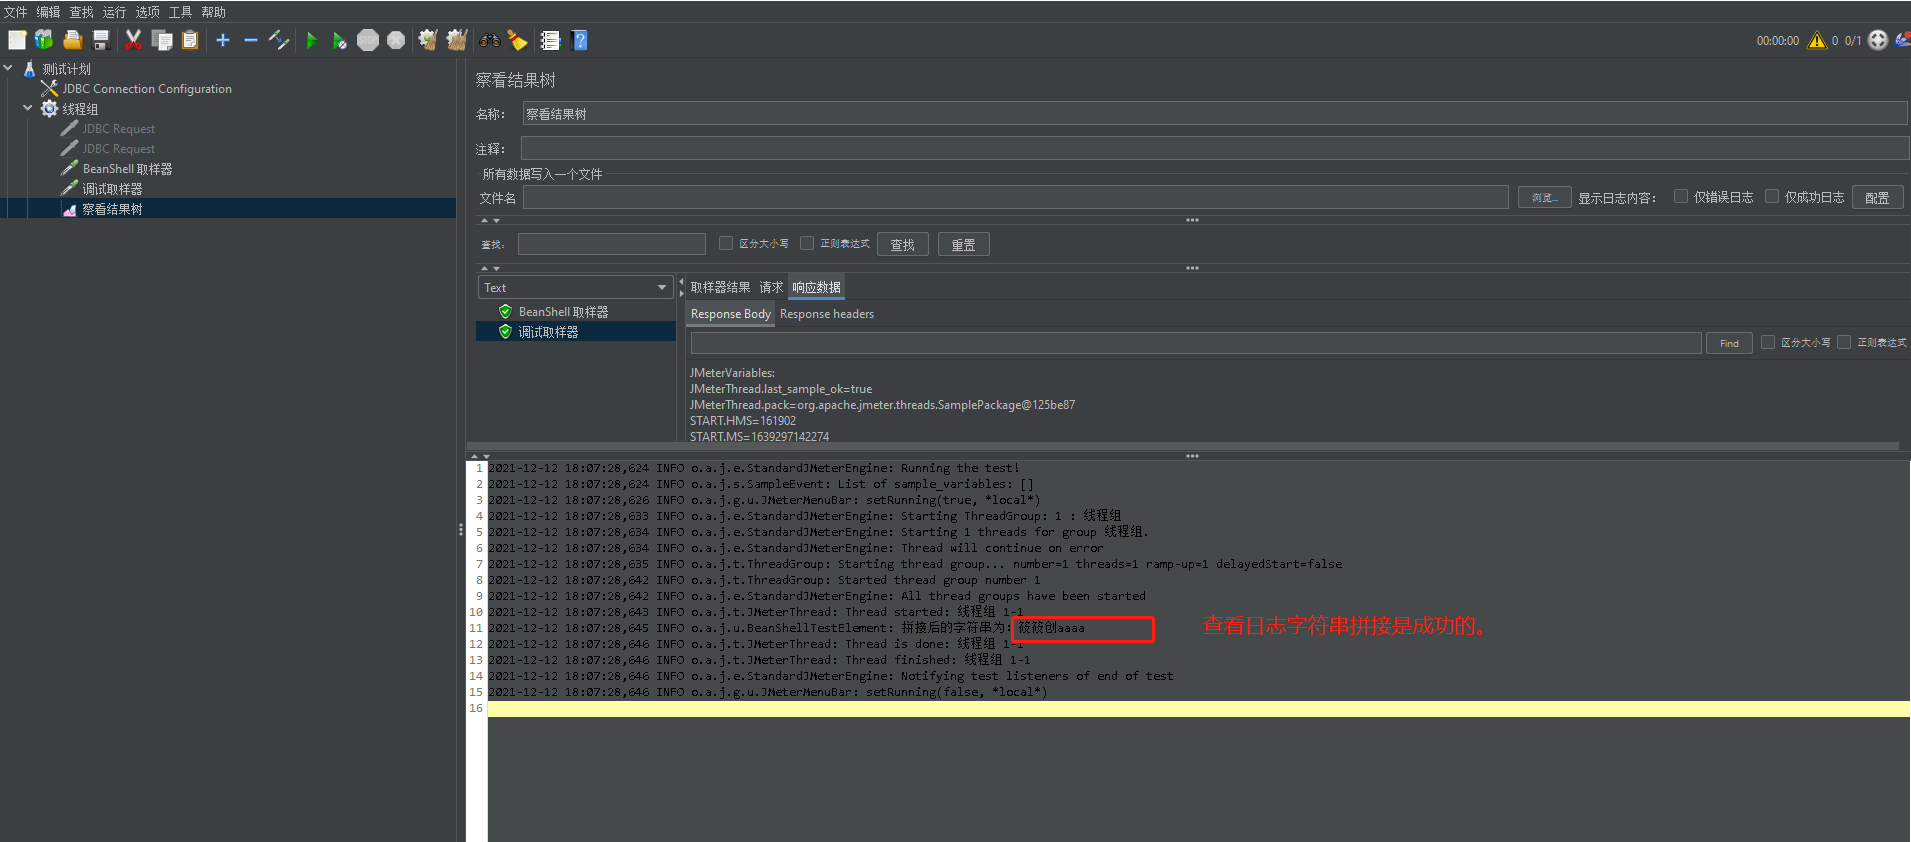Open the 编辑 menu
1911x842 pixels.
[x=48, y=12]
